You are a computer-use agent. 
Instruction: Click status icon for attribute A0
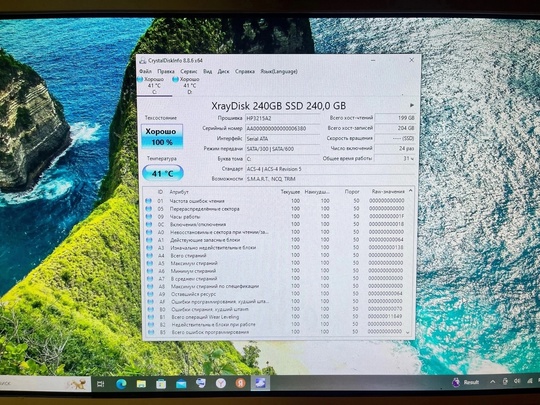point(149,232)
